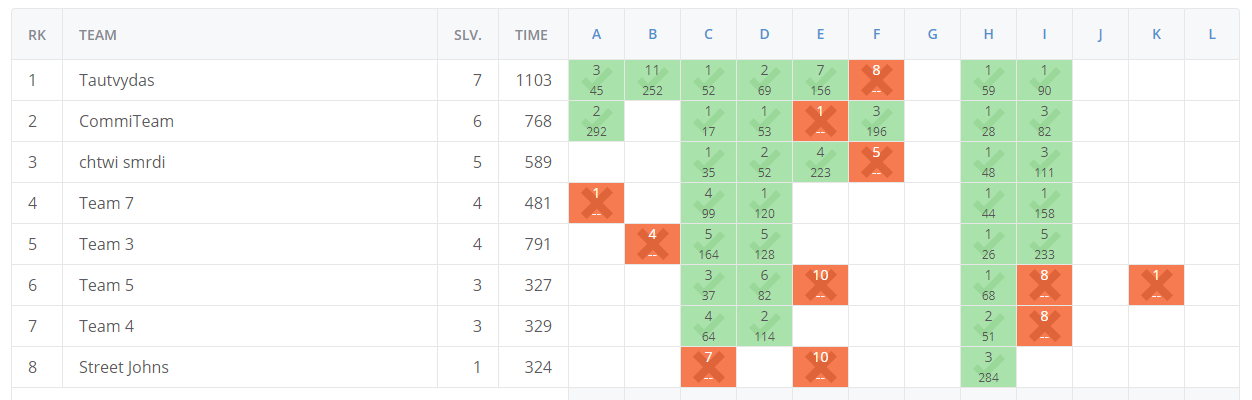Click the SLV. column header
Screen dimensions: 1252x400
467,35
